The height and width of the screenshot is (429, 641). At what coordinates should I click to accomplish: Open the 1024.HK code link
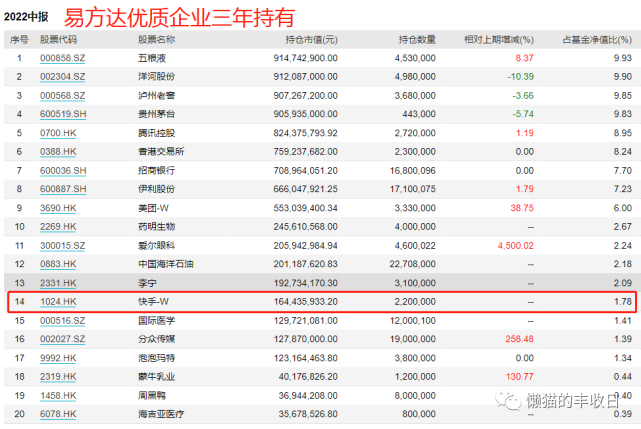[58, 299]
